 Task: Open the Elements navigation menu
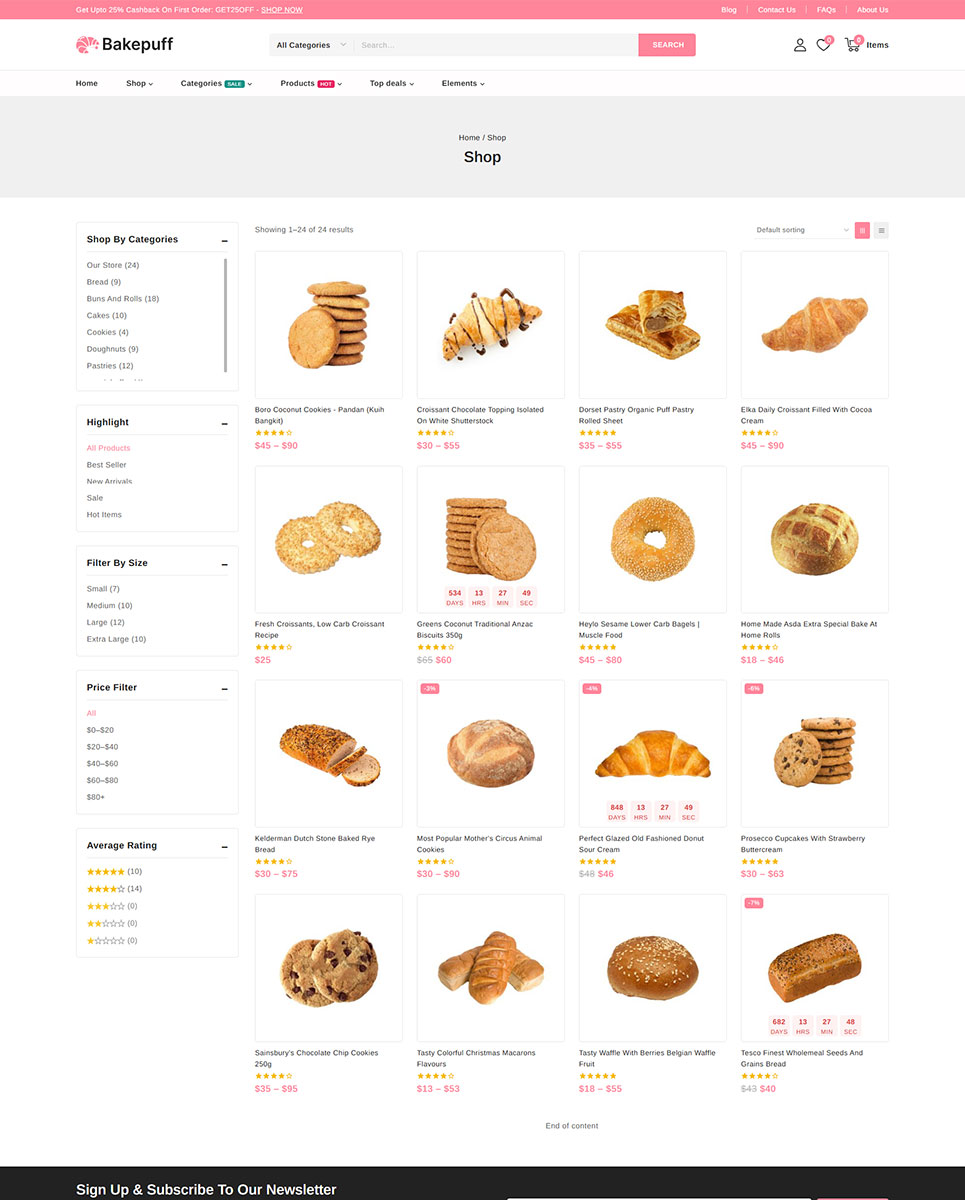(462, 84)
